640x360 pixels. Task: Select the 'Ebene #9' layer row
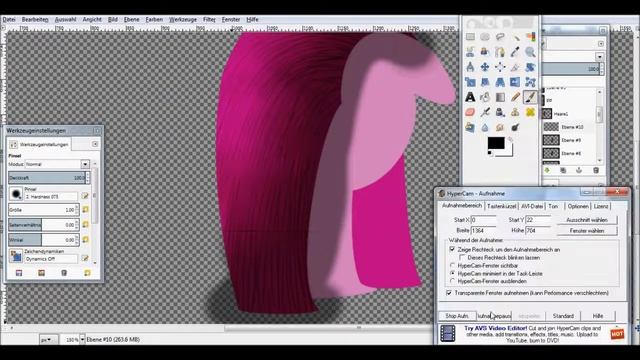pyautogui.click(x=569, y=140)
